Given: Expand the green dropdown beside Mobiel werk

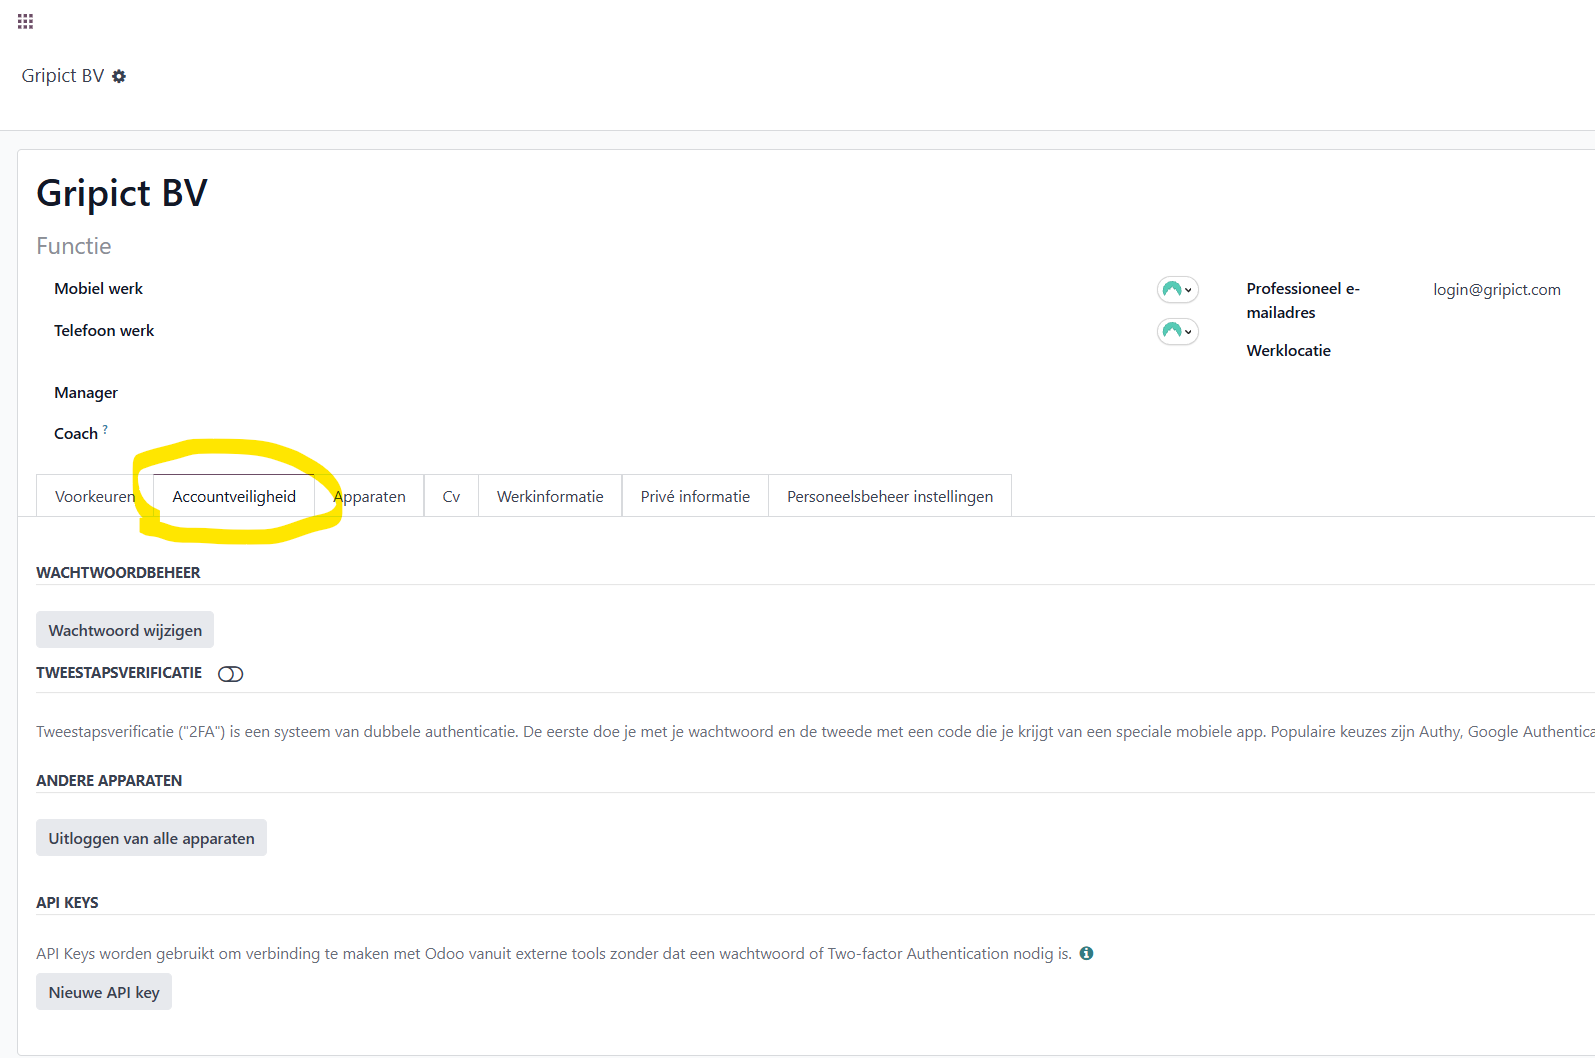Looking at the screenshot, I should coord(1177,290).
